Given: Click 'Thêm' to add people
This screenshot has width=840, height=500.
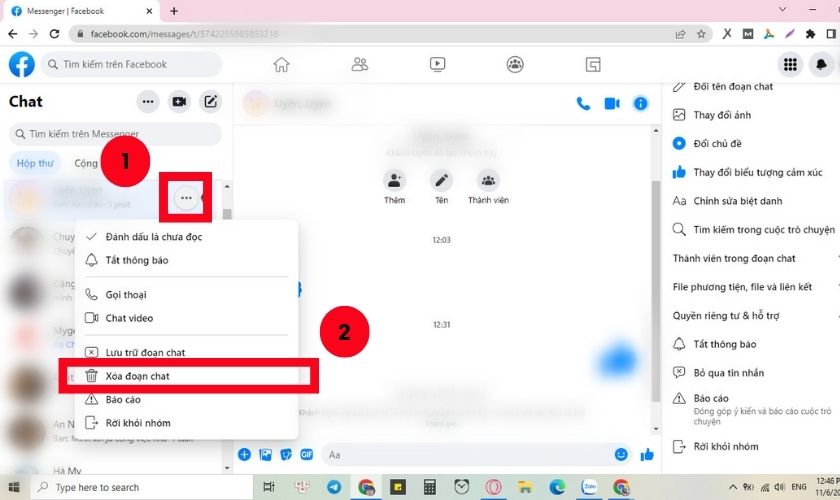Looking at the screenshot, I should [395, 186].
